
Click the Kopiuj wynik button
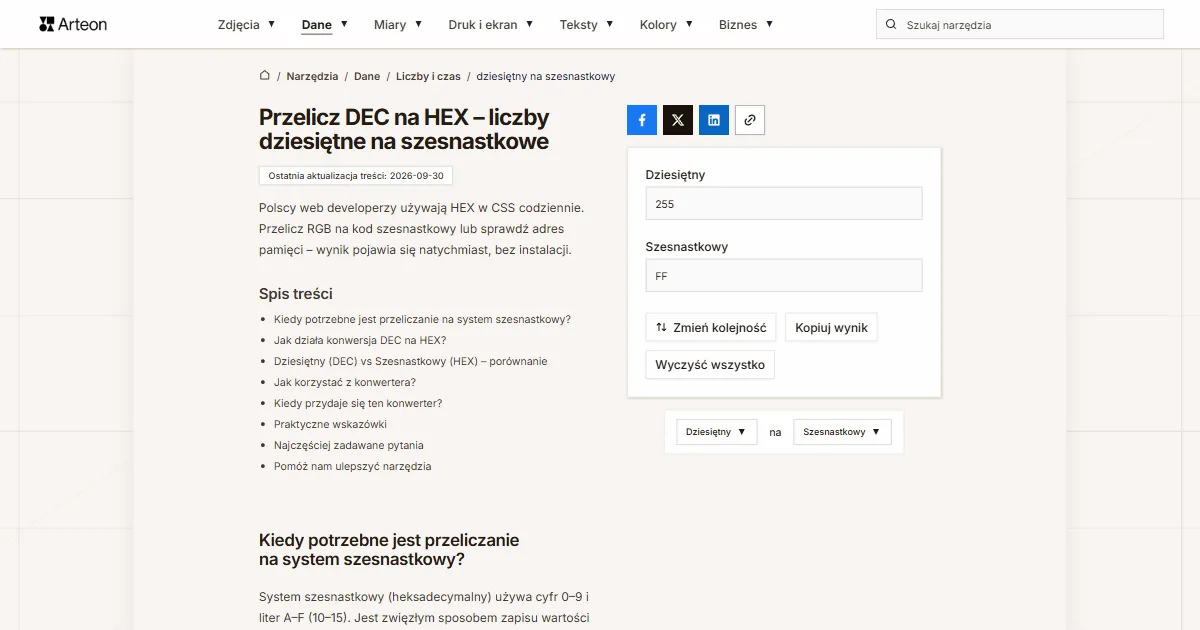pos(831,328)
